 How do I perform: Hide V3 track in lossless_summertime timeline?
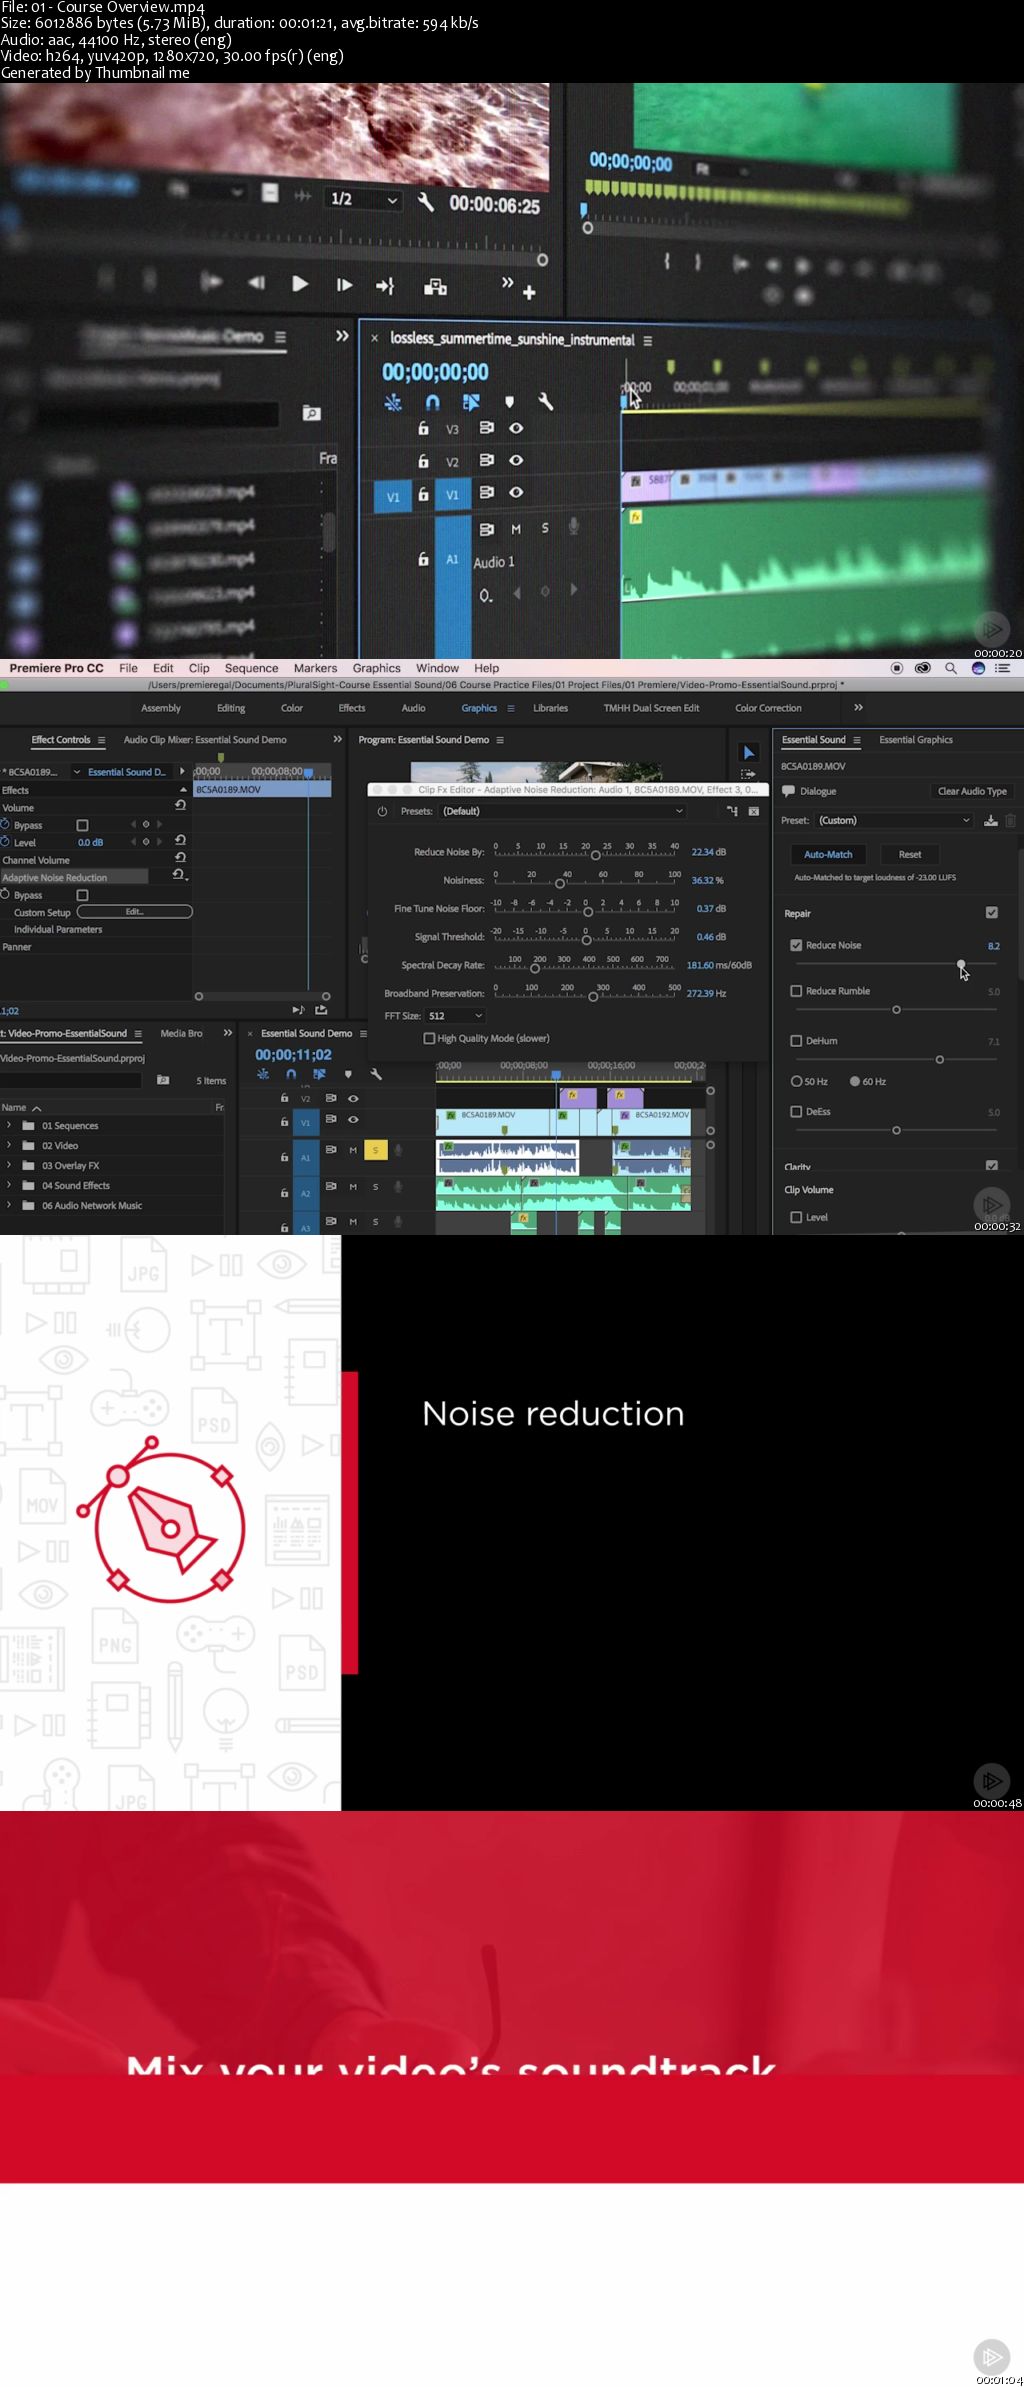pos(516,428)
